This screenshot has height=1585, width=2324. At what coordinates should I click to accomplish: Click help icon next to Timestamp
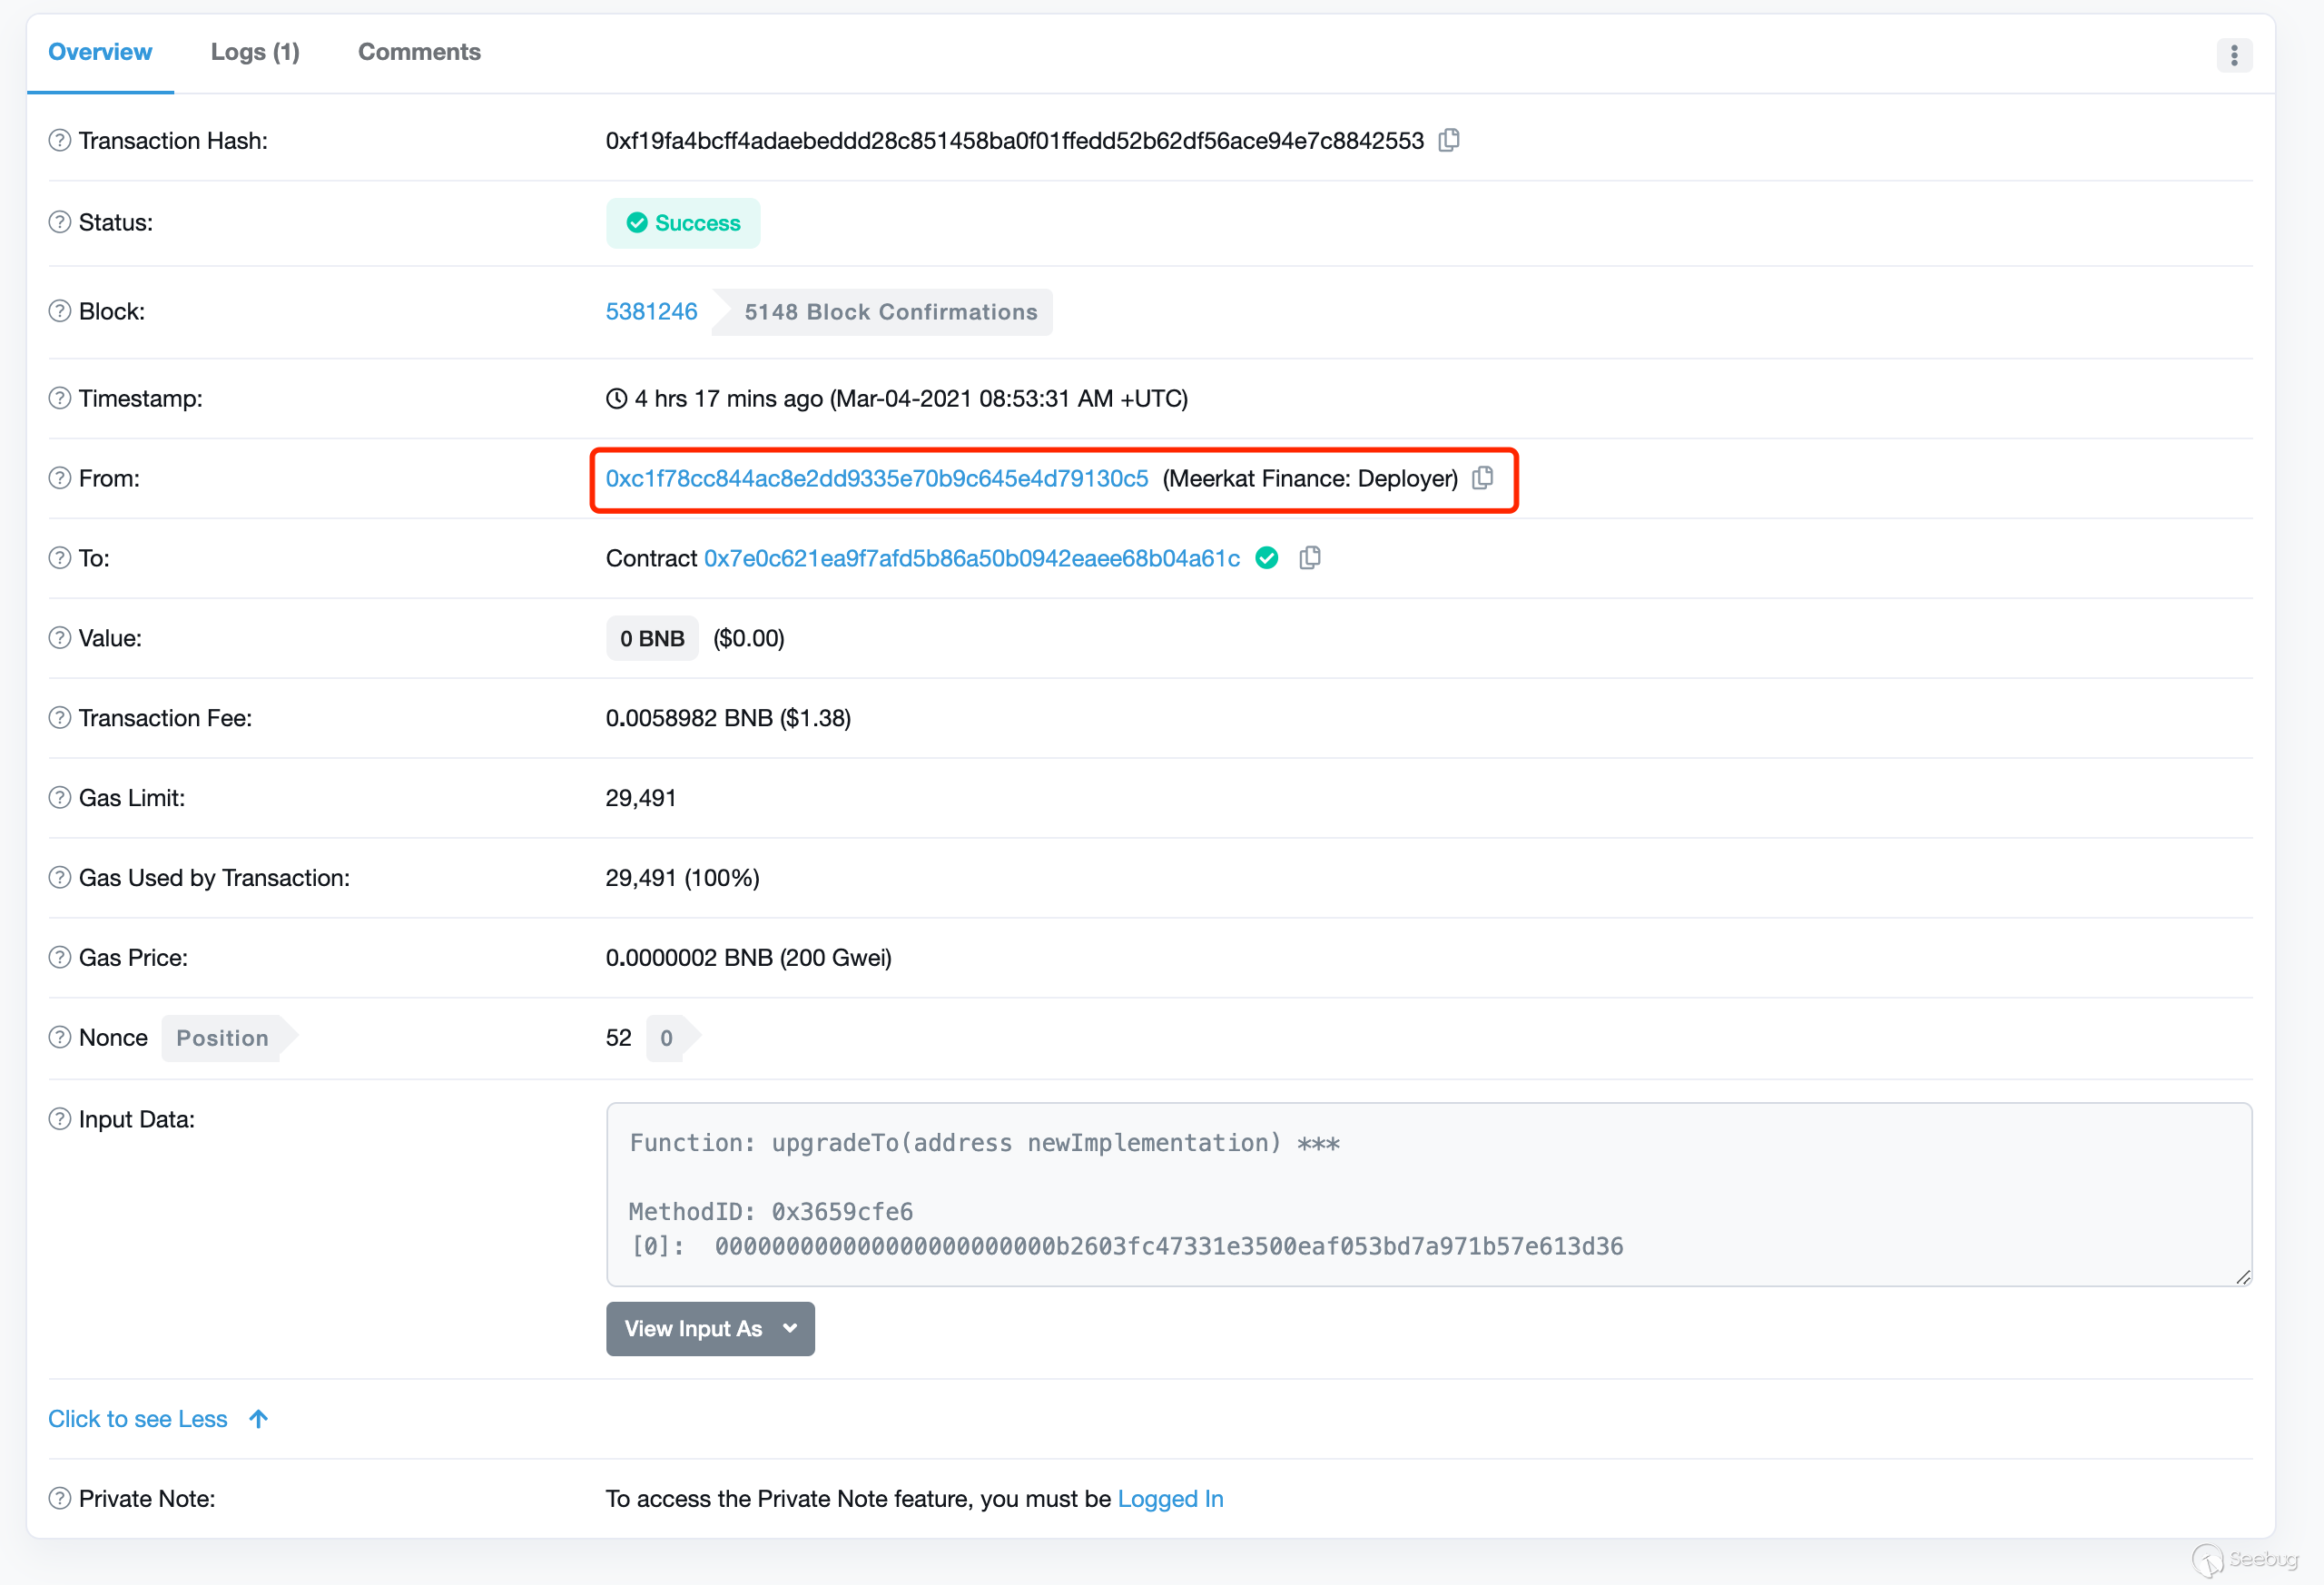[60, 398]
